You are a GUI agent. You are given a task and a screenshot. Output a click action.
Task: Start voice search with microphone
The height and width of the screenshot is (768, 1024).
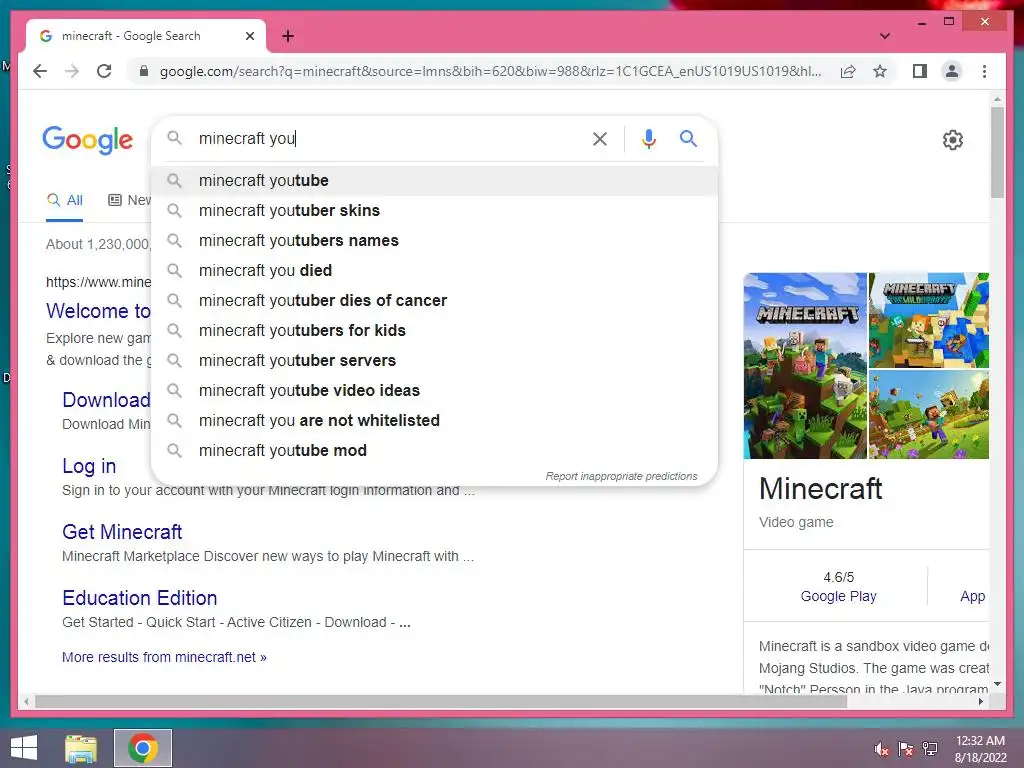[648, 138]
